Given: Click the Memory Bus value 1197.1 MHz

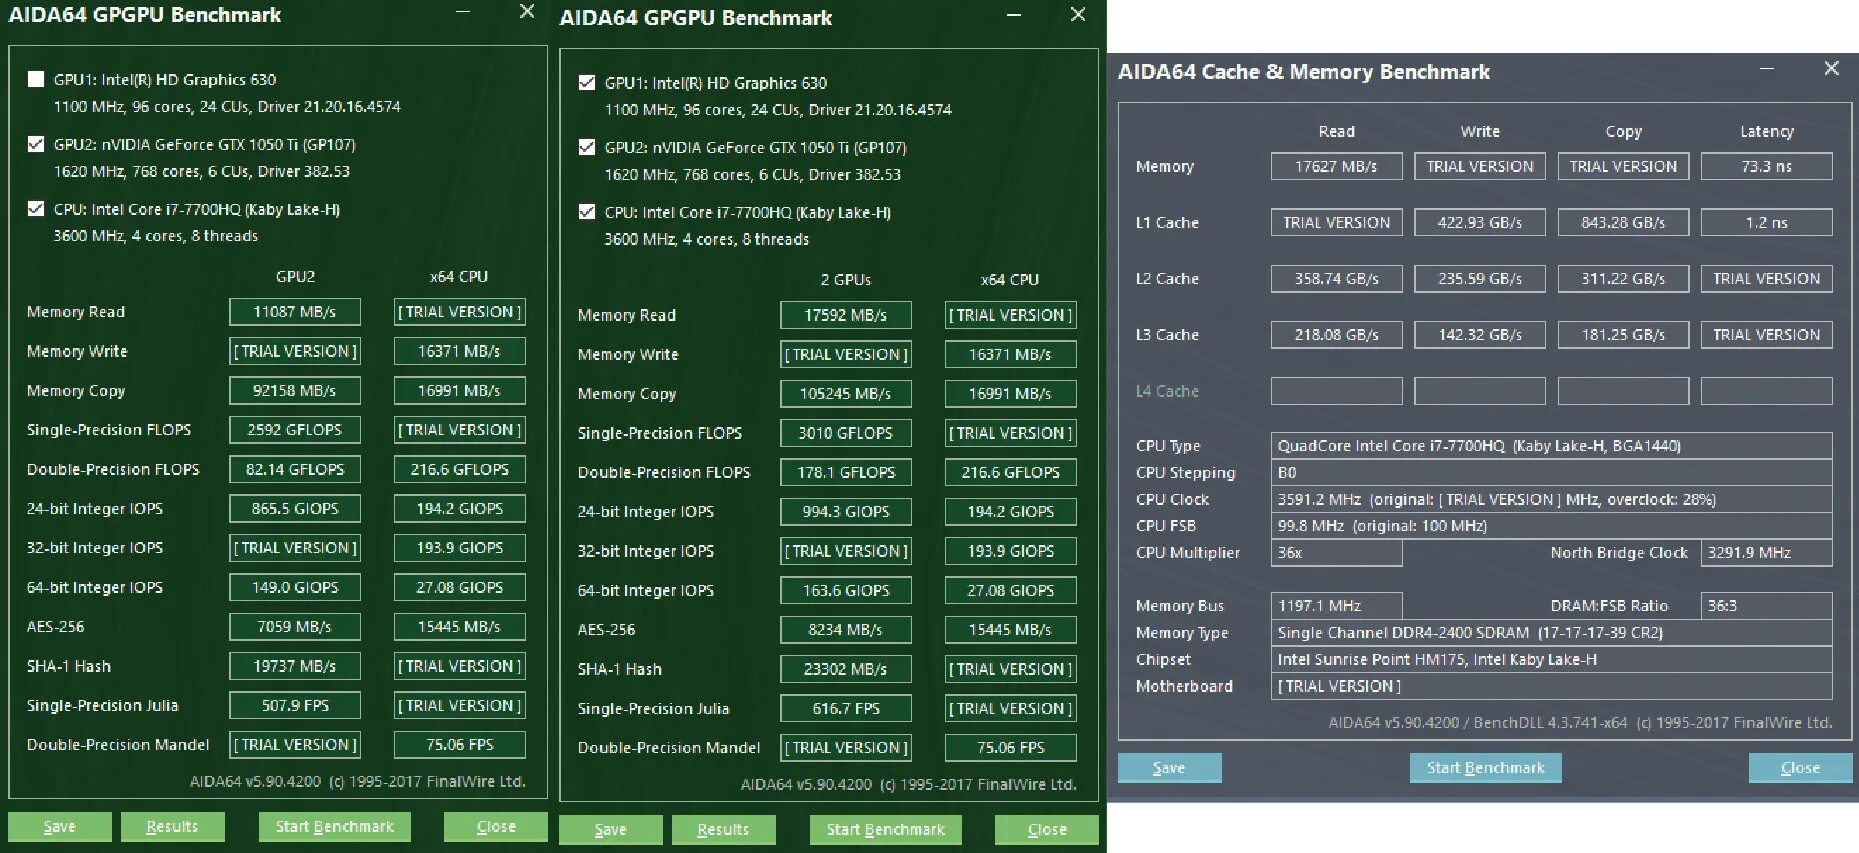Looking at the screenshot, I should point(1336,605).
